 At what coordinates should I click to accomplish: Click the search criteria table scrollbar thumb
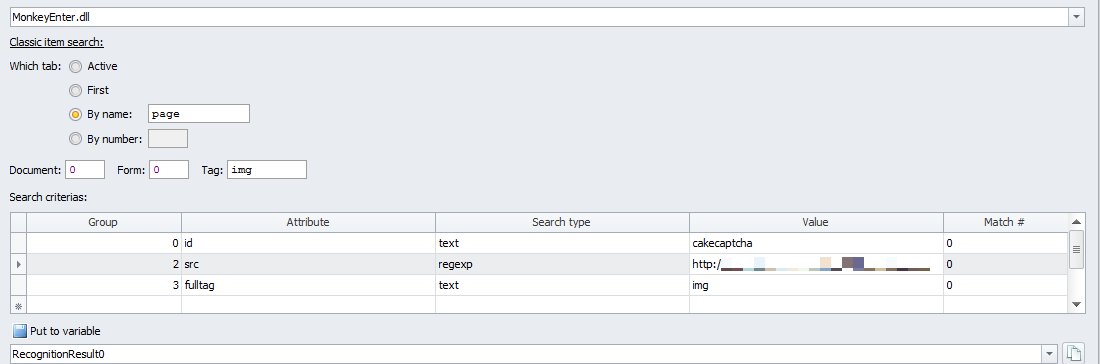(1077, 249)
